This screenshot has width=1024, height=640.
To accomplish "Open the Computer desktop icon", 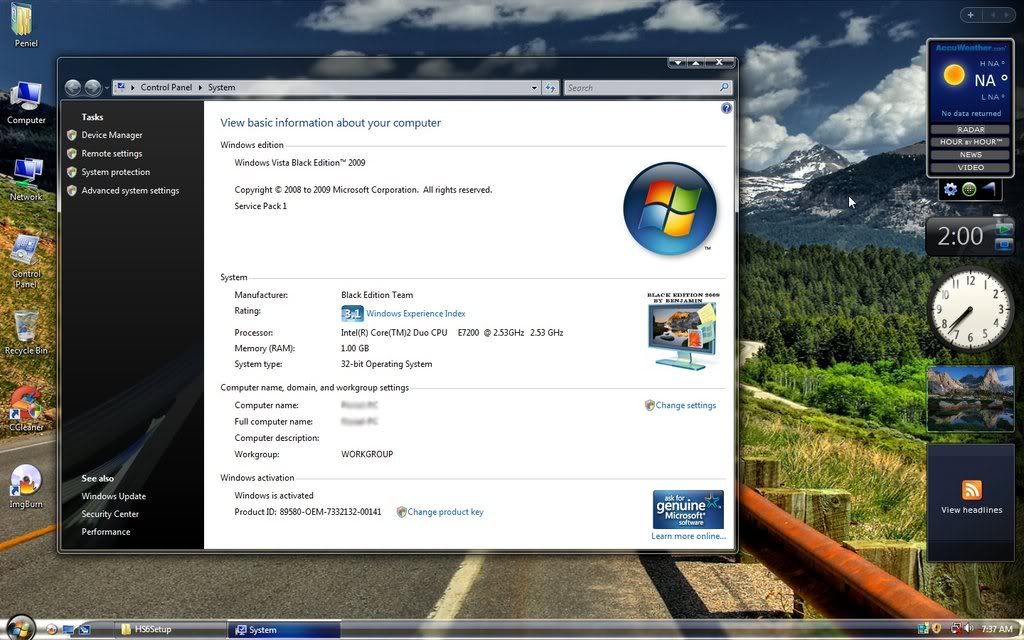I will click(26, 103).
